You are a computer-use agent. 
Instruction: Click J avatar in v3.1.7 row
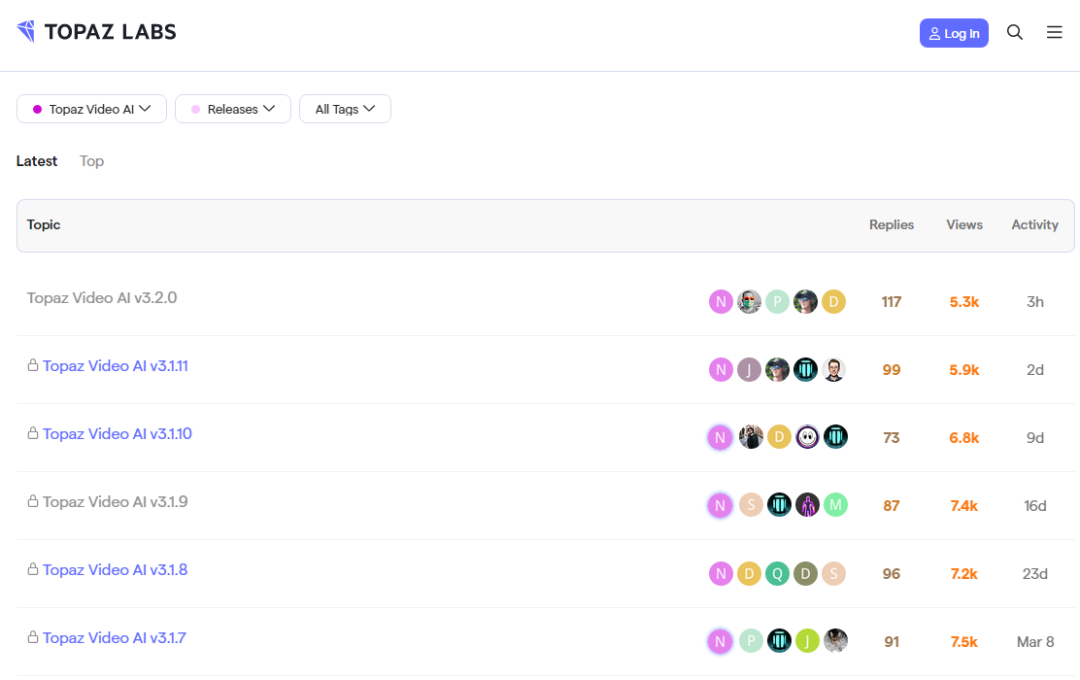point(807,641)
